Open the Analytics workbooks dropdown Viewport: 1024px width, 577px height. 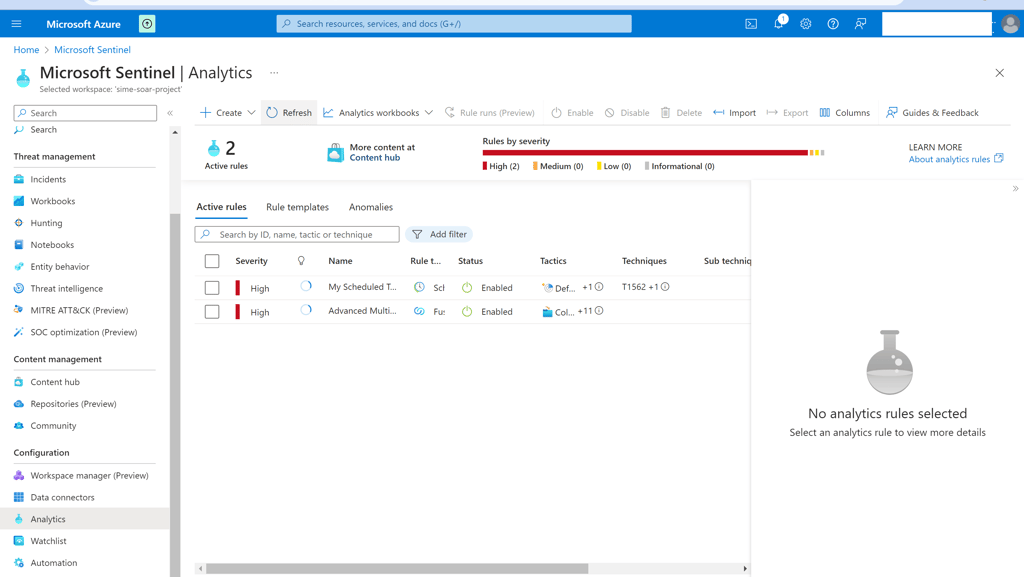[x=378, y=113]
